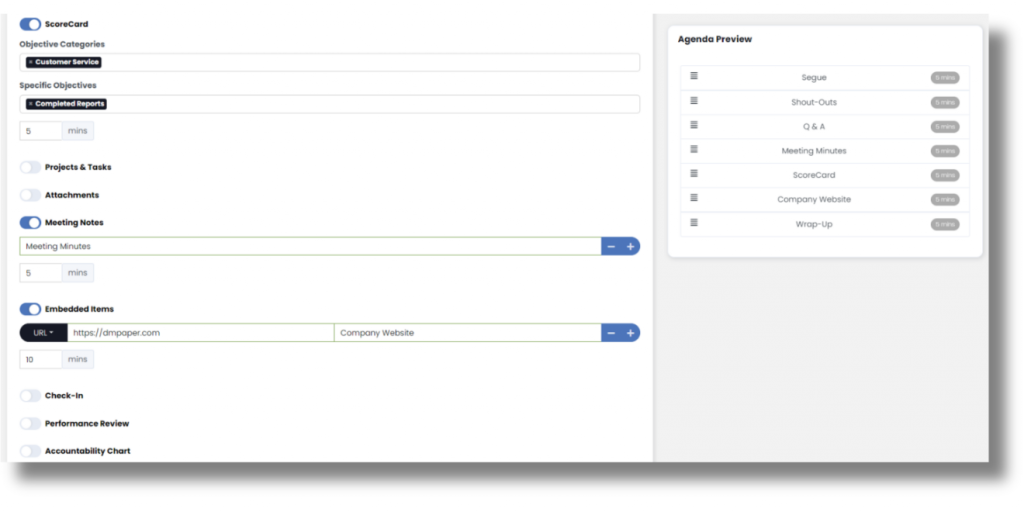The width and height of the screenshot is (1024, 512).
Task: Click drag handle icon beside Q & A
Action: click(694, 126)
